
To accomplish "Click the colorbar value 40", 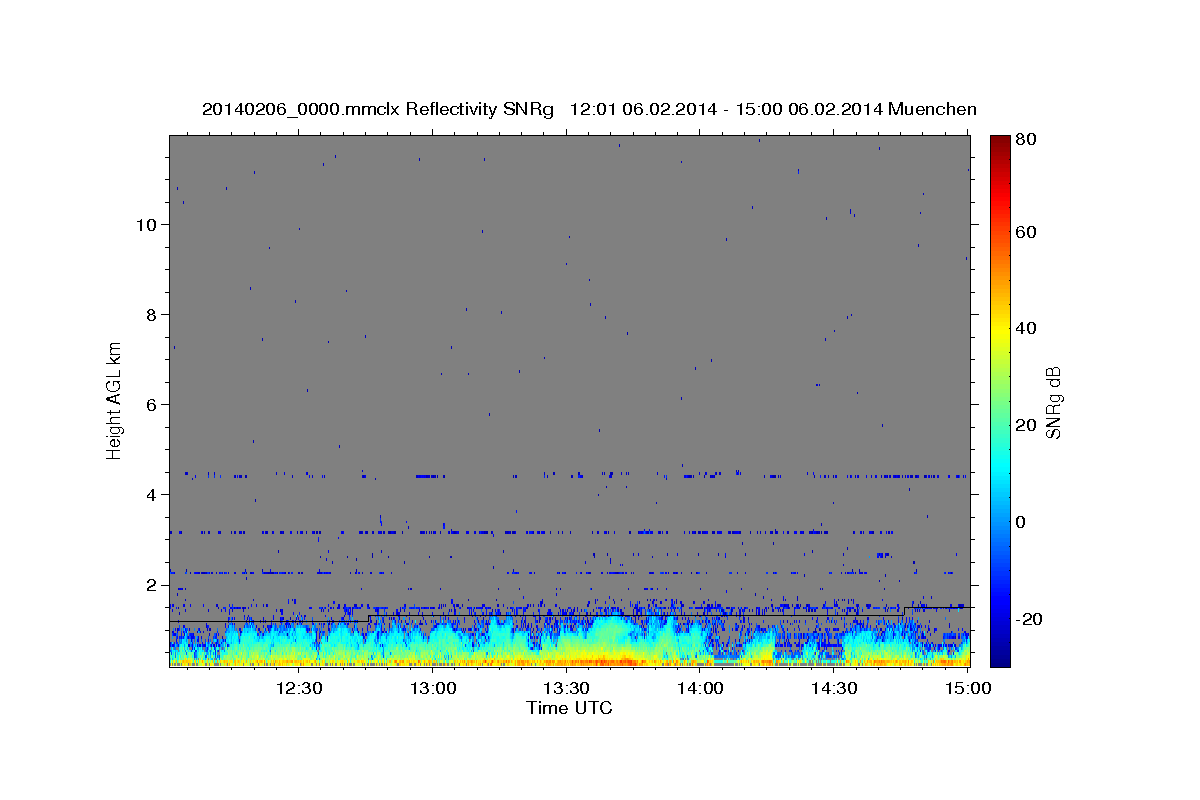I will click(x=1025, y=328).
